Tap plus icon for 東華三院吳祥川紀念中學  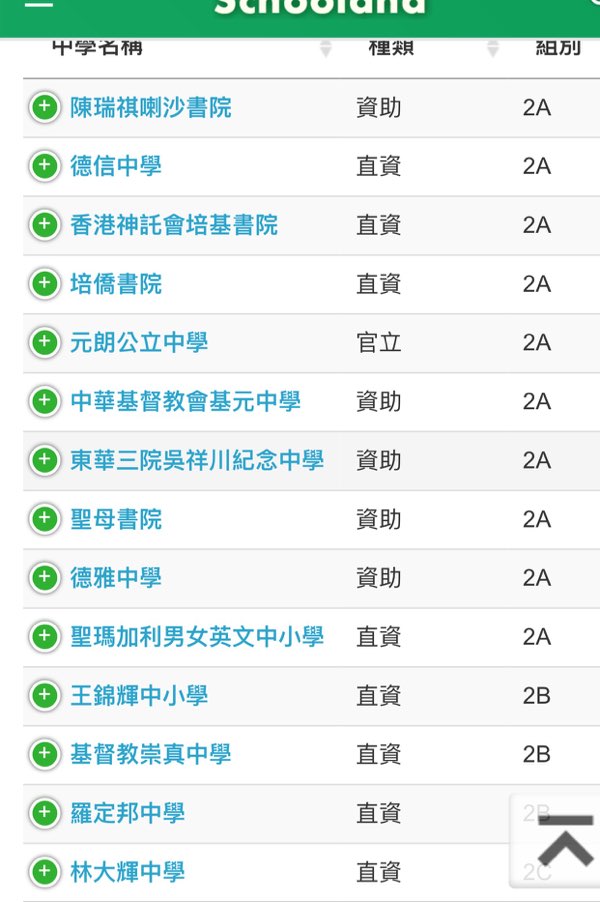45,460
